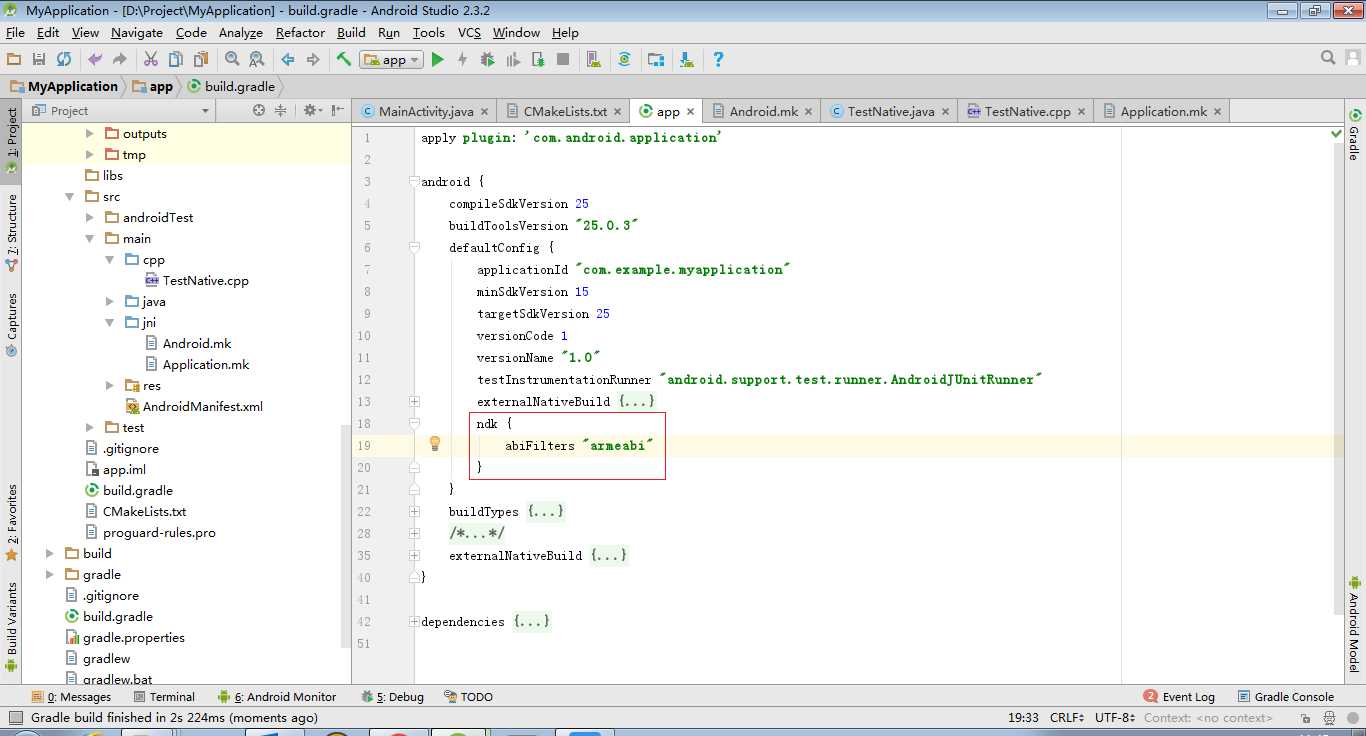This screenshot has width=1366, height=736.
Task: Open the Gradle Console button
Action: [x=1286, y=697]
